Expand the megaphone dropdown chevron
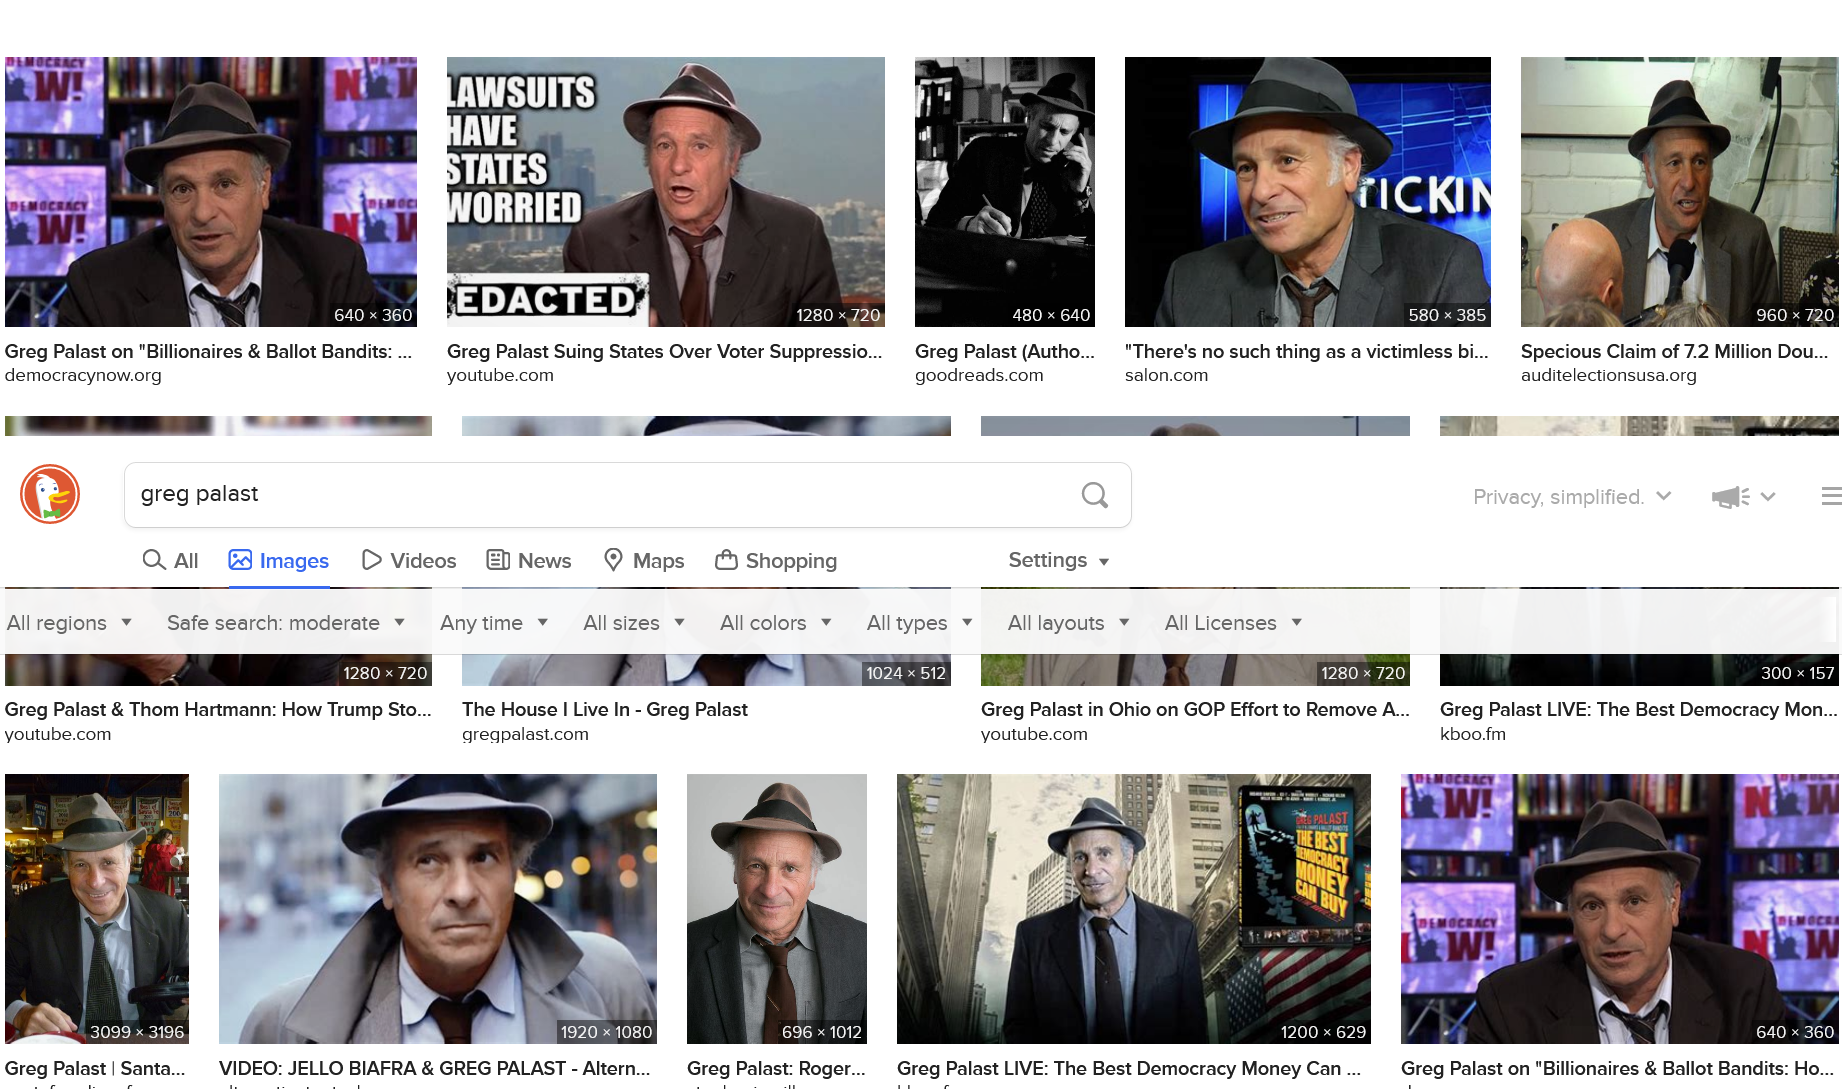 click(1768, 497)
